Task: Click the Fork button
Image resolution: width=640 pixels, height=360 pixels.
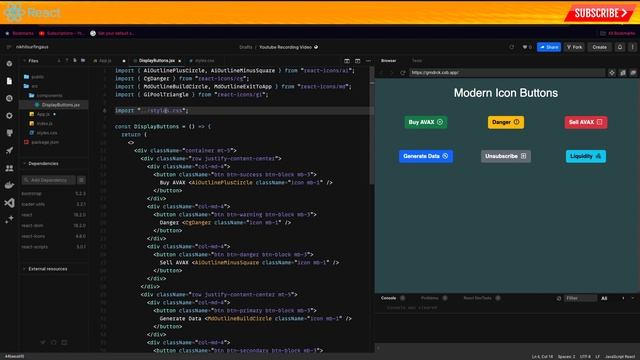Action: pyautogui.click(x=574, y=47)
